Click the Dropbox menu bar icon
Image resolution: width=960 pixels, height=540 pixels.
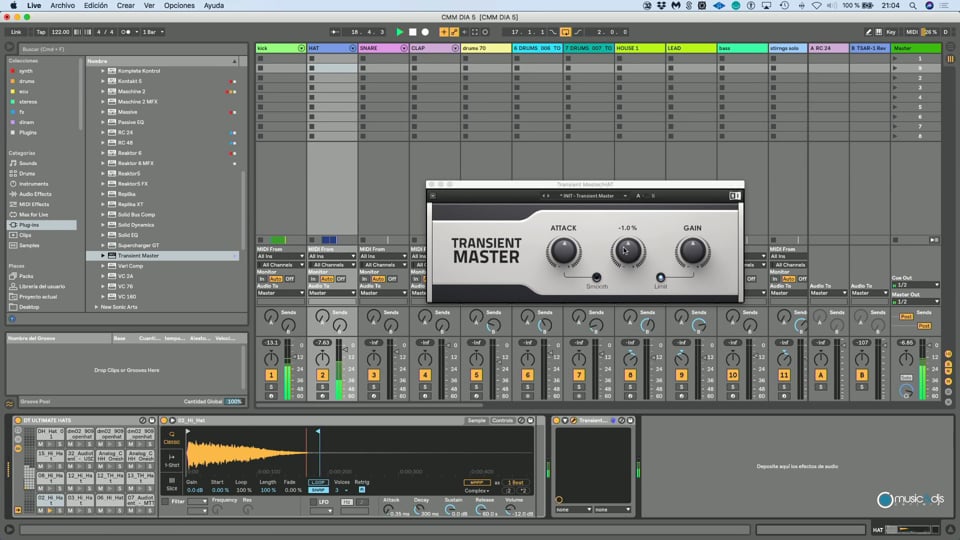point(662,6)
